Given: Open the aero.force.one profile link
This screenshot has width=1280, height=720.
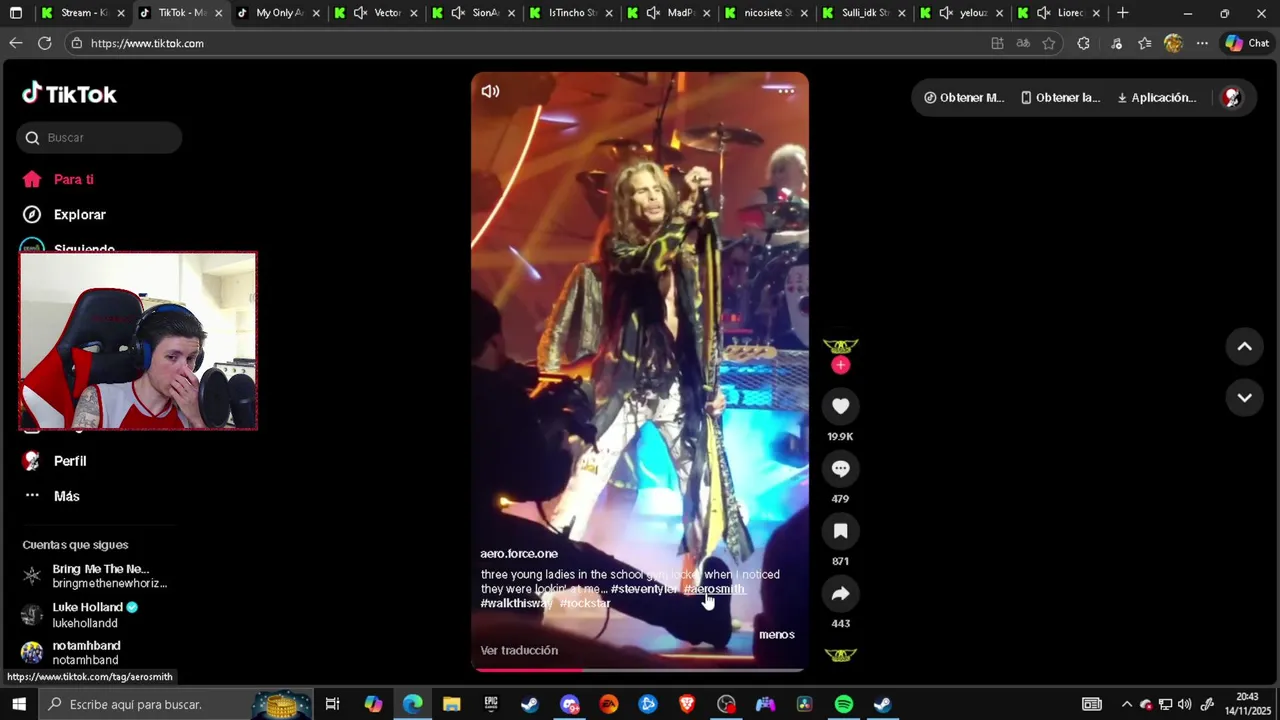Looking at the screenshot, I should pos(519,554).
